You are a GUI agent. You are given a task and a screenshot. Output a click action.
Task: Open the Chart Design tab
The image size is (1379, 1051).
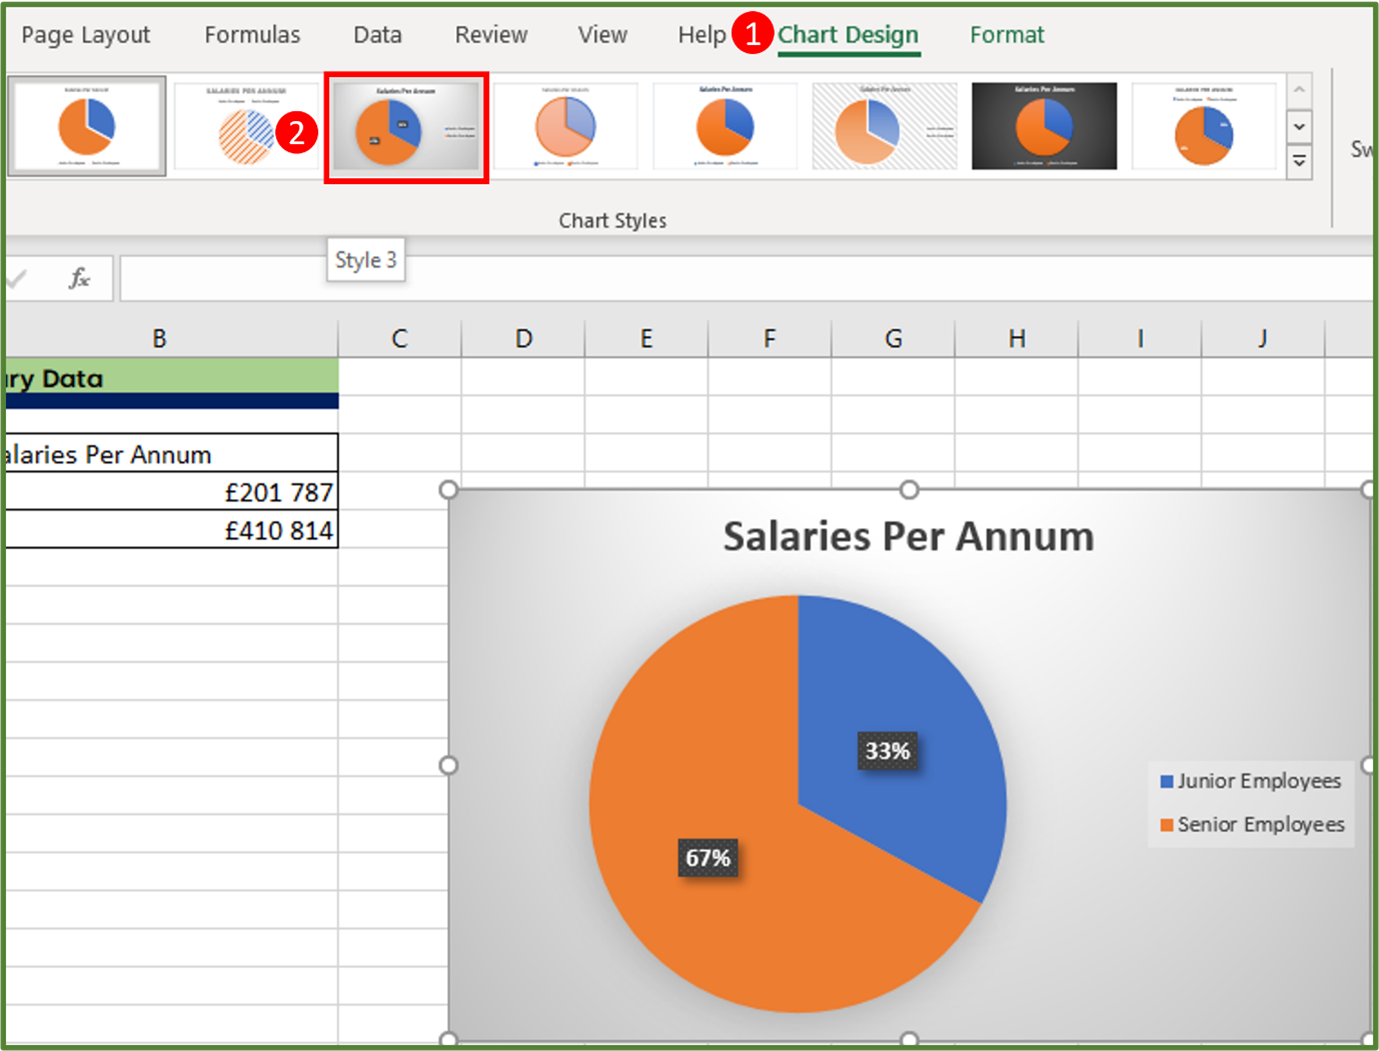(848, 34)
